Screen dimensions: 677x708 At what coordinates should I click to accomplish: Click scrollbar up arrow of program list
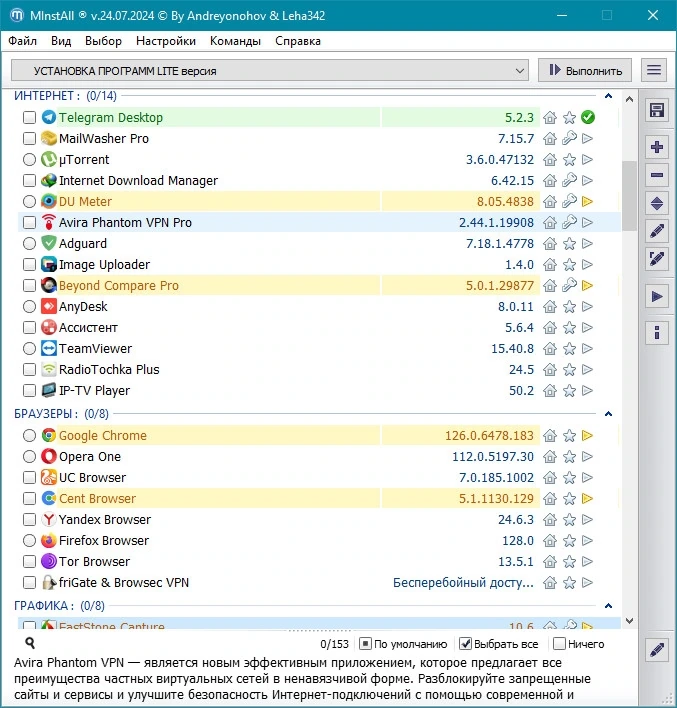tap(629, 99)
